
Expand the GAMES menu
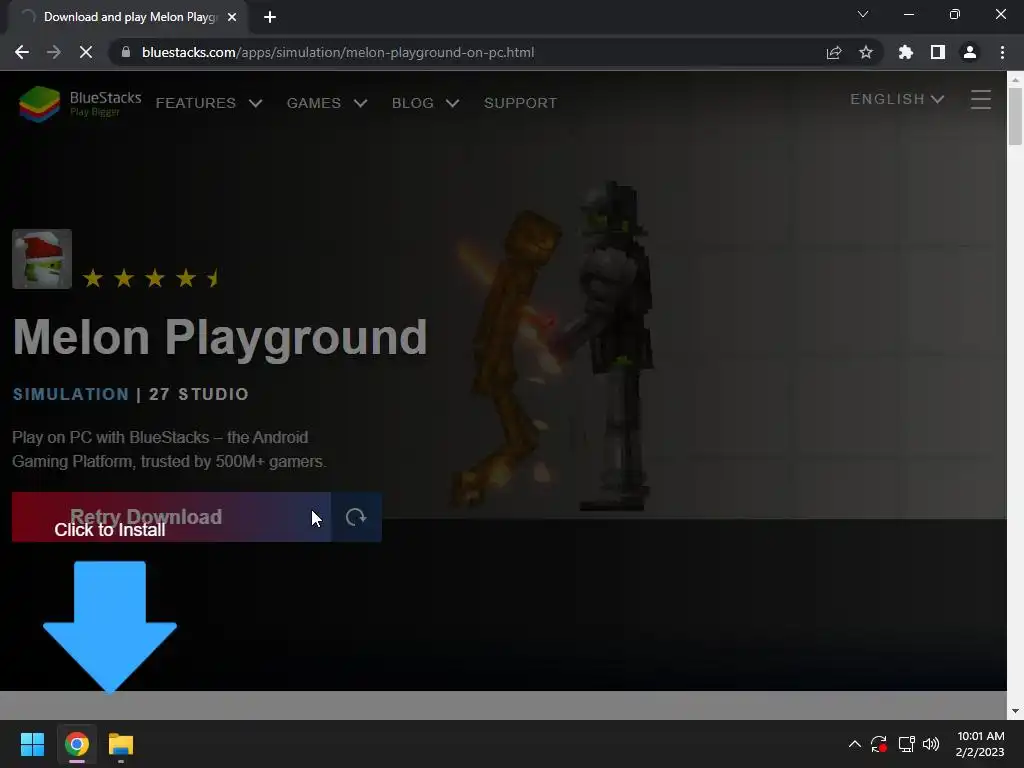click(327, 103)
